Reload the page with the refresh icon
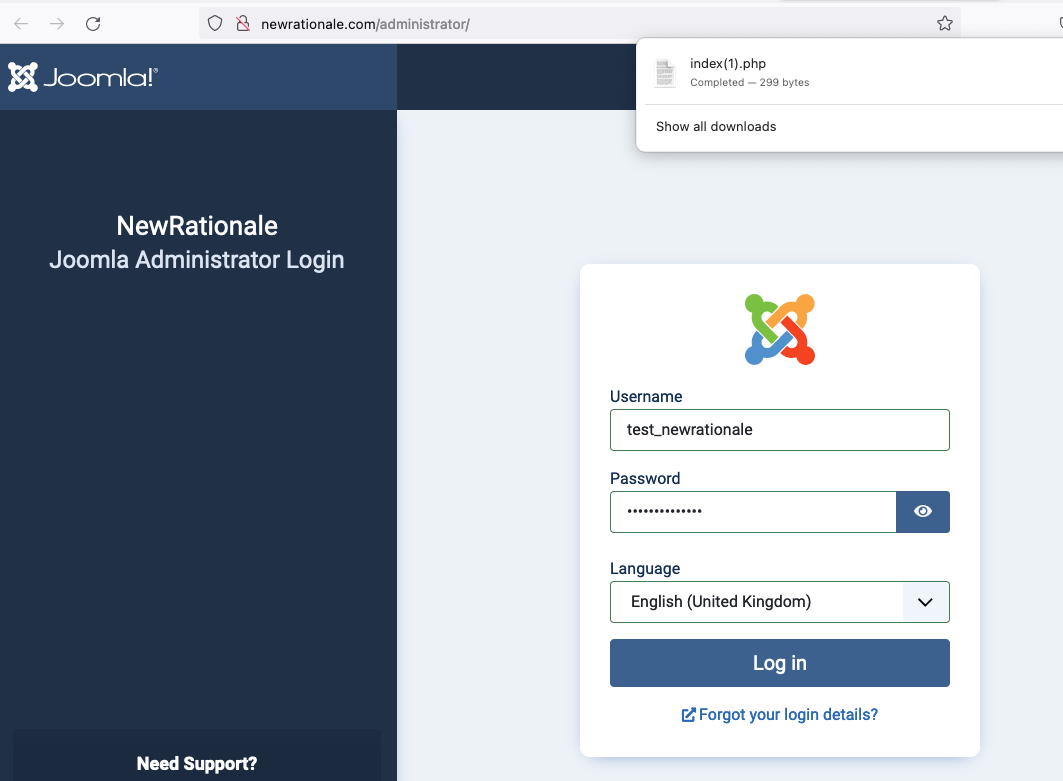 (x=93, y=24)
